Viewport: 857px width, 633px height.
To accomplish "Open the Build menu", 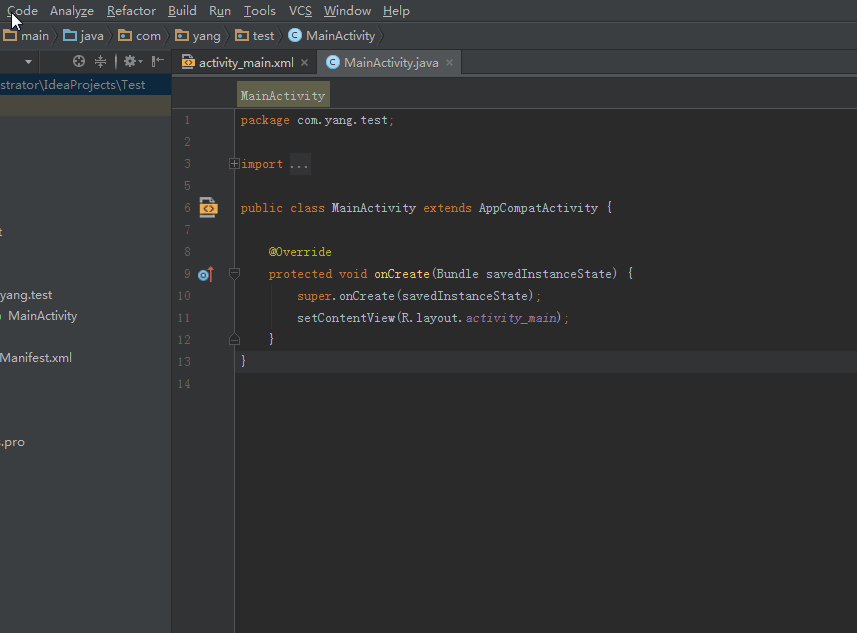I will pyautogui.click(x=181, y=11).
